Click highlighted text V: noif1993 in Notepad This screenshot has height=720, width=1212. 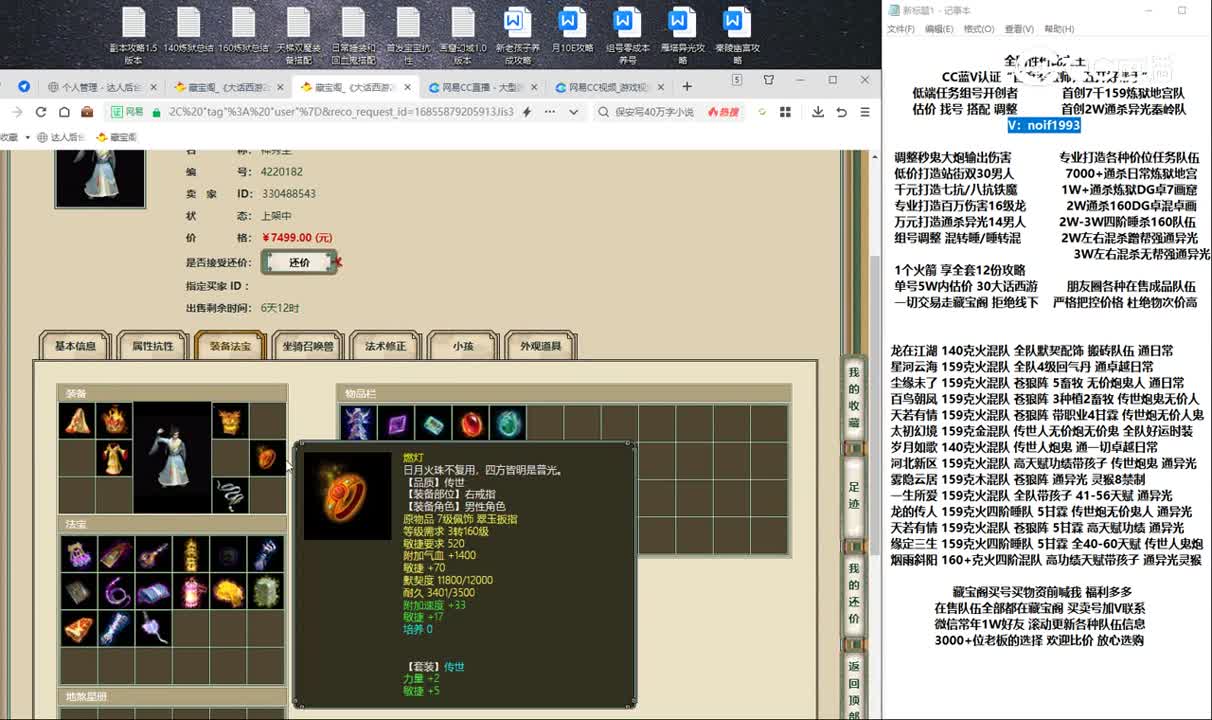coord(1044,125)
